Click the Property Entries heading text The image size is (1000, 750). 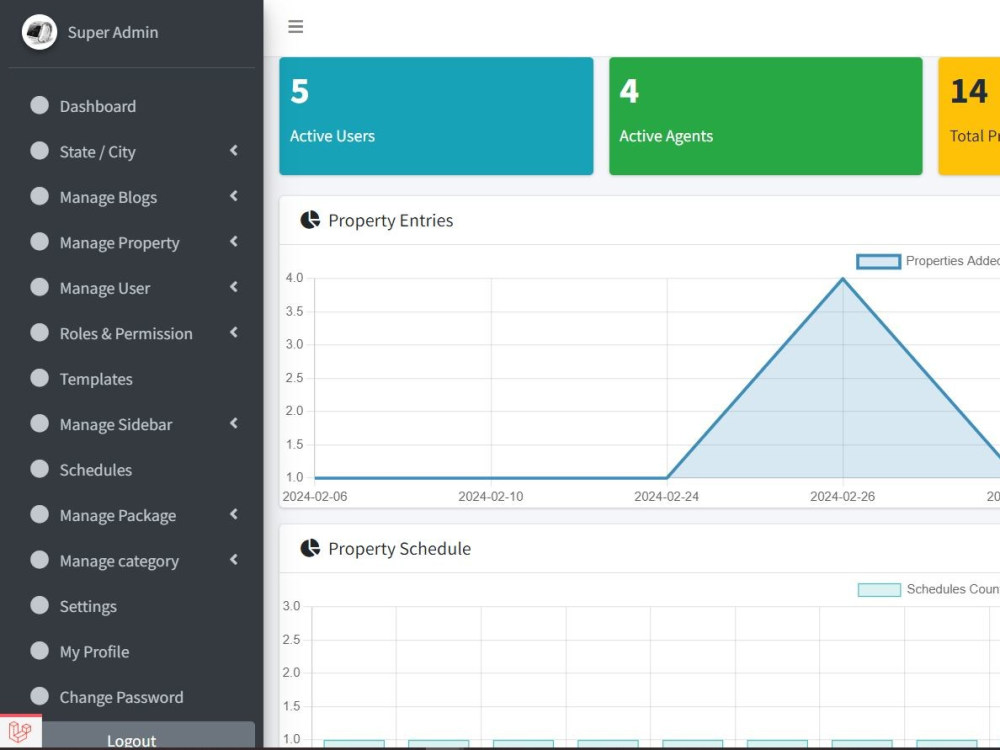point(390,221)
